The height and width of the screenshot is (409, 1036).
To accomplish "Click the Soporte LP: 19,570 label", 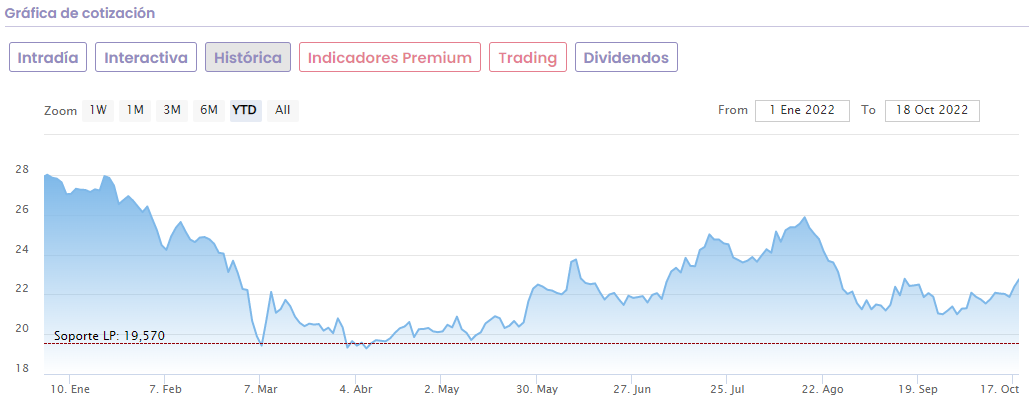I will (x=108, y=336).
